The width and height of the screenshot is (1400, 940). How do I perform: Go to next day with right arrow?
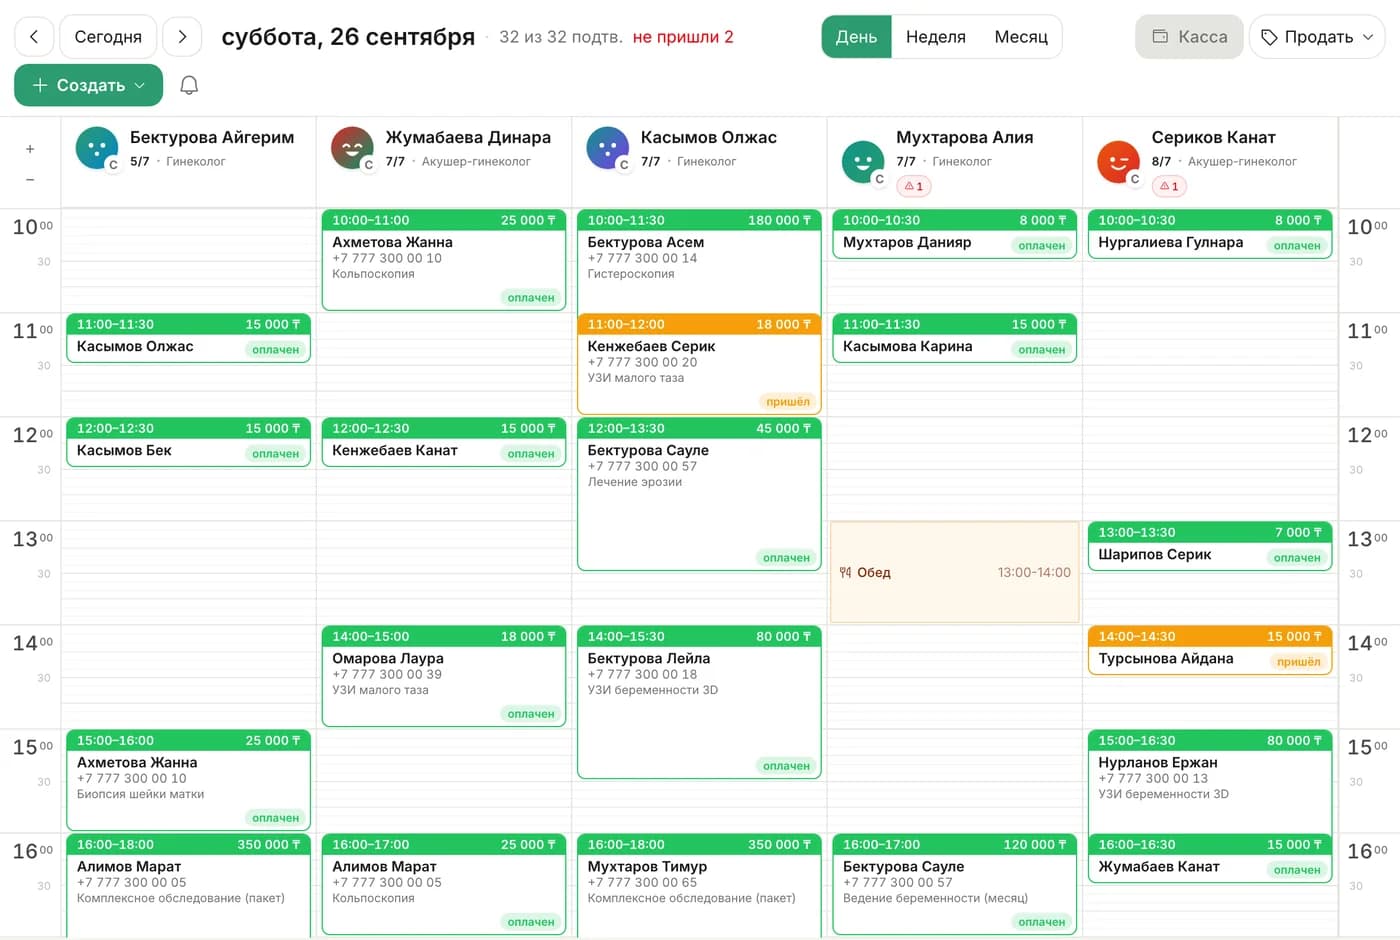pyautogui.click(x=182, y=37)
